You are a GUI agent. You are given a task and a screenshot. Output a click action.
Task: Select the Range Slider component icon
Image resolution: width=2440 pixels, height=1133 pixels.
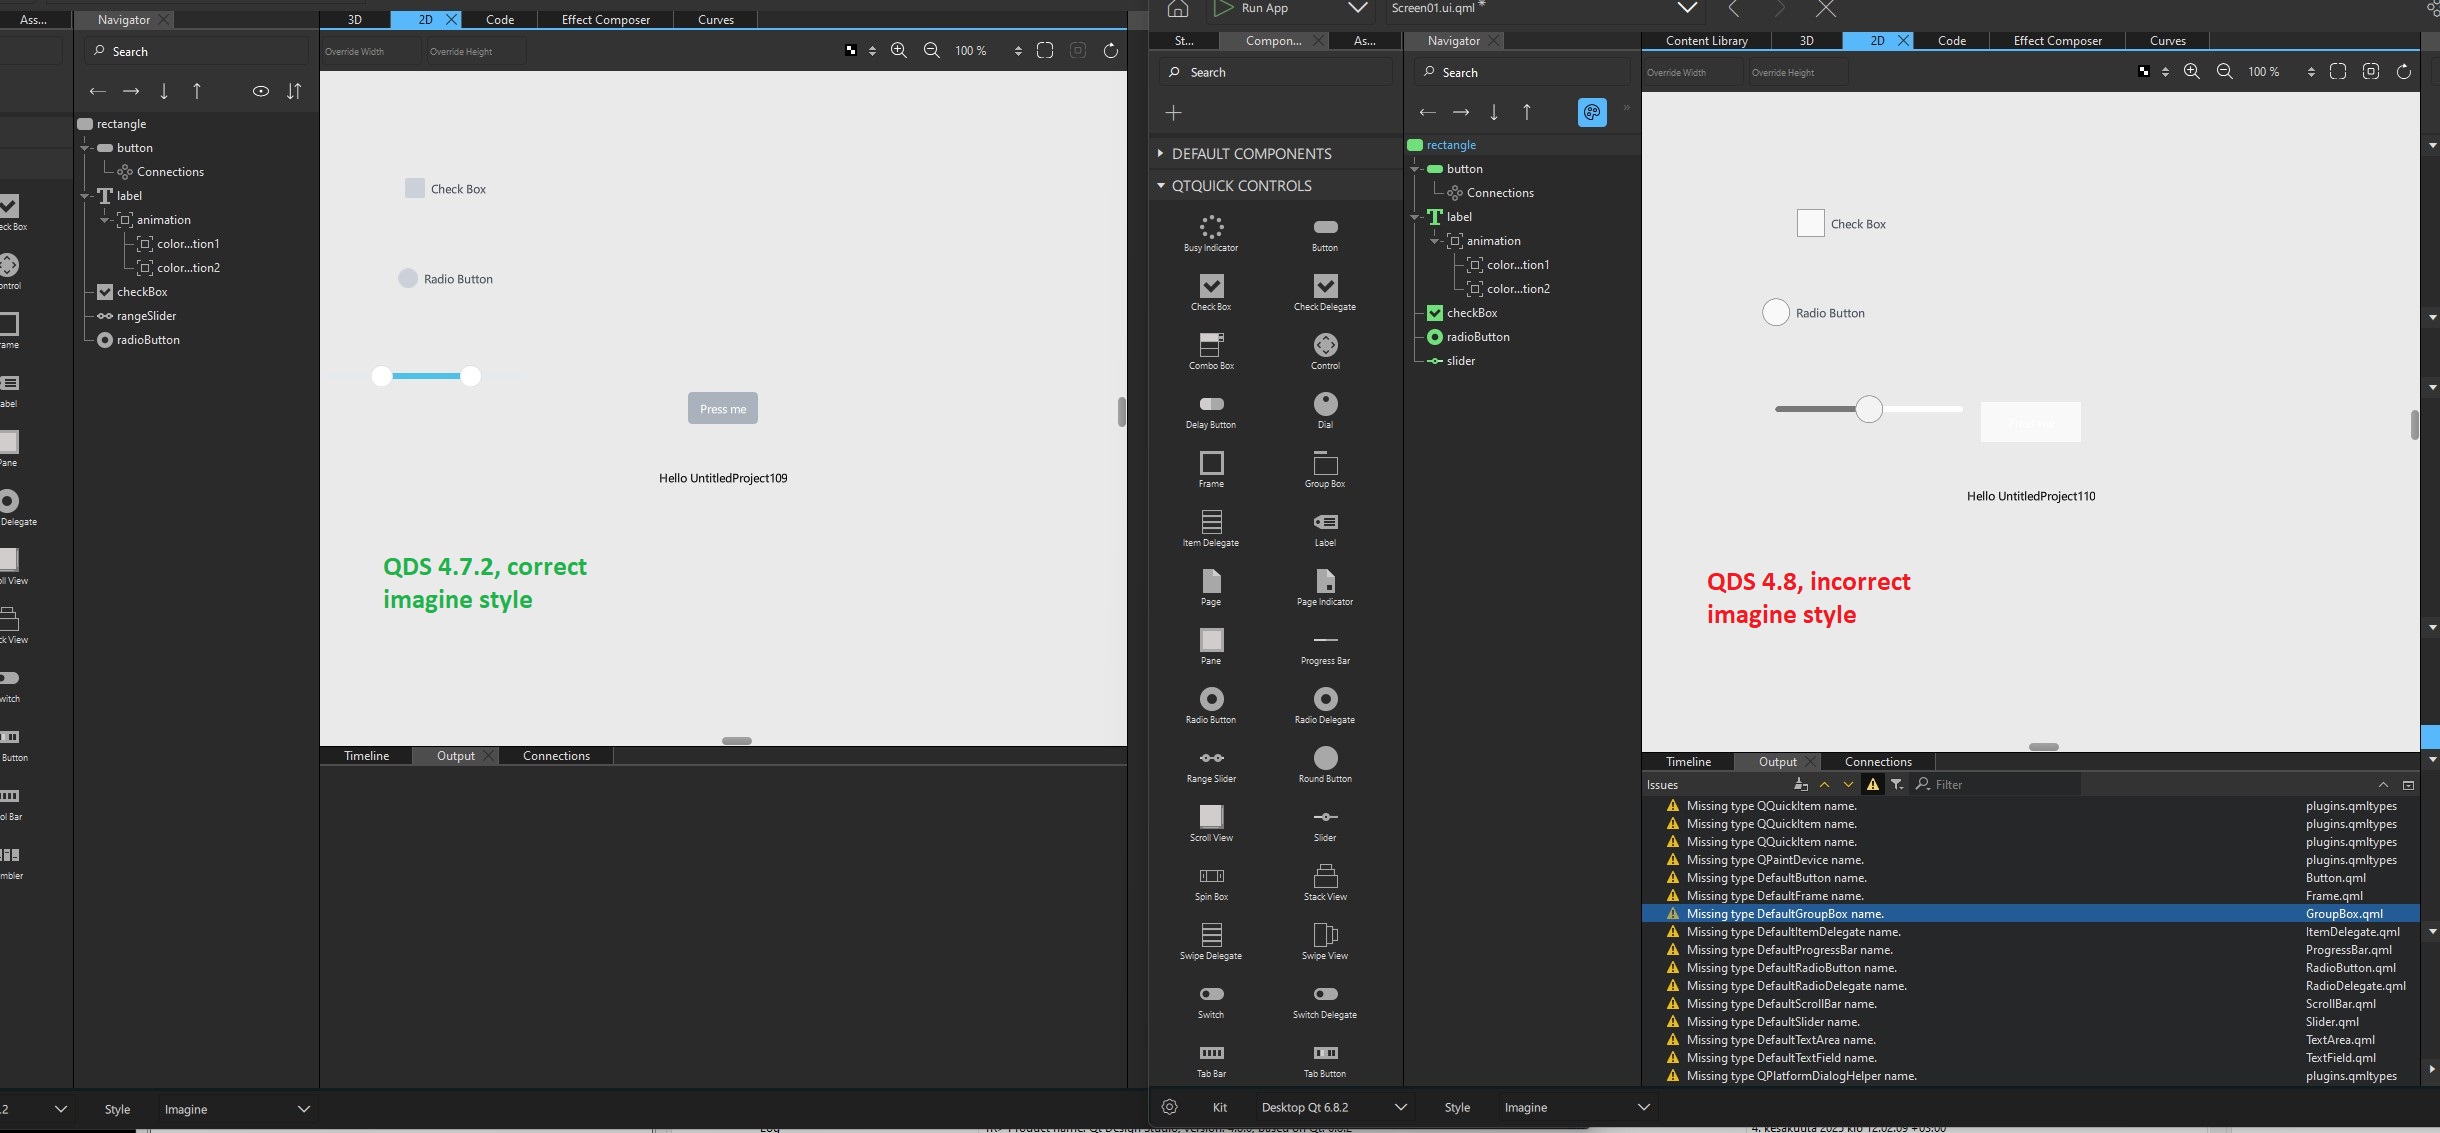click(1211, 757)
